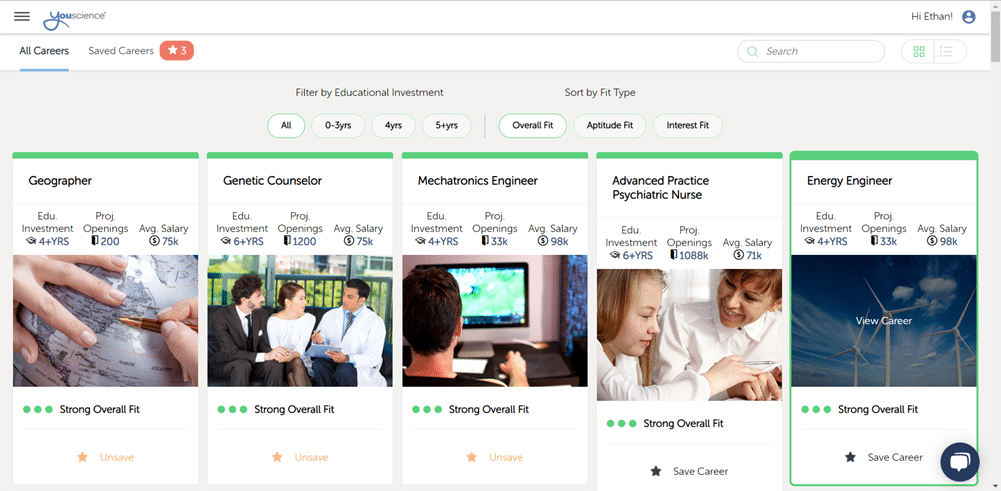Image resolution: width=1001 pixels, height=491 pixels.
Task: Click the star icon on Mechatronics Engineer Unsave
Action: (472, 457)
